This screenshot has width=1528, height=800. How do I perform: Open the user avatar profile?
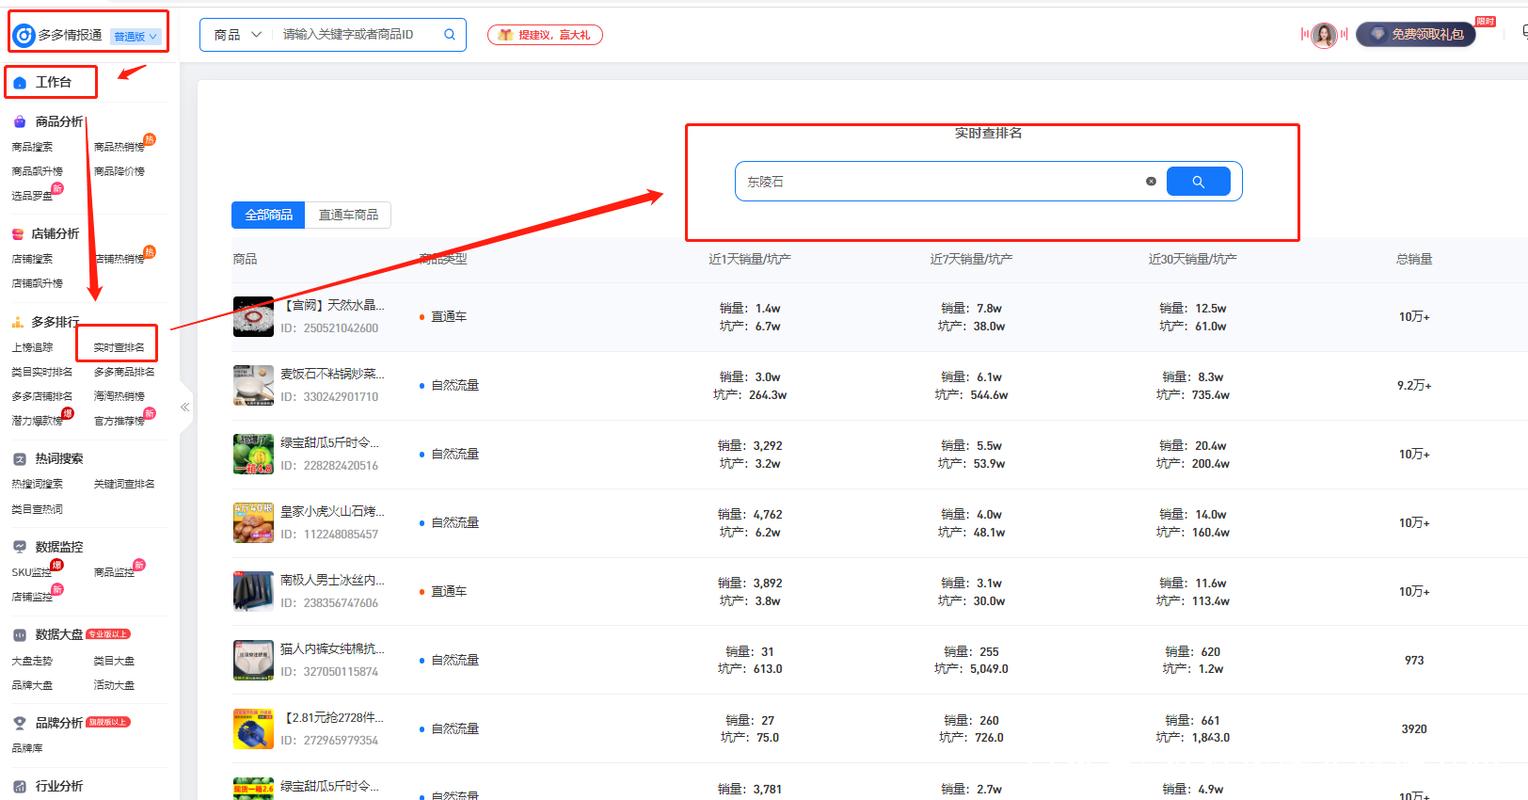1324,35
